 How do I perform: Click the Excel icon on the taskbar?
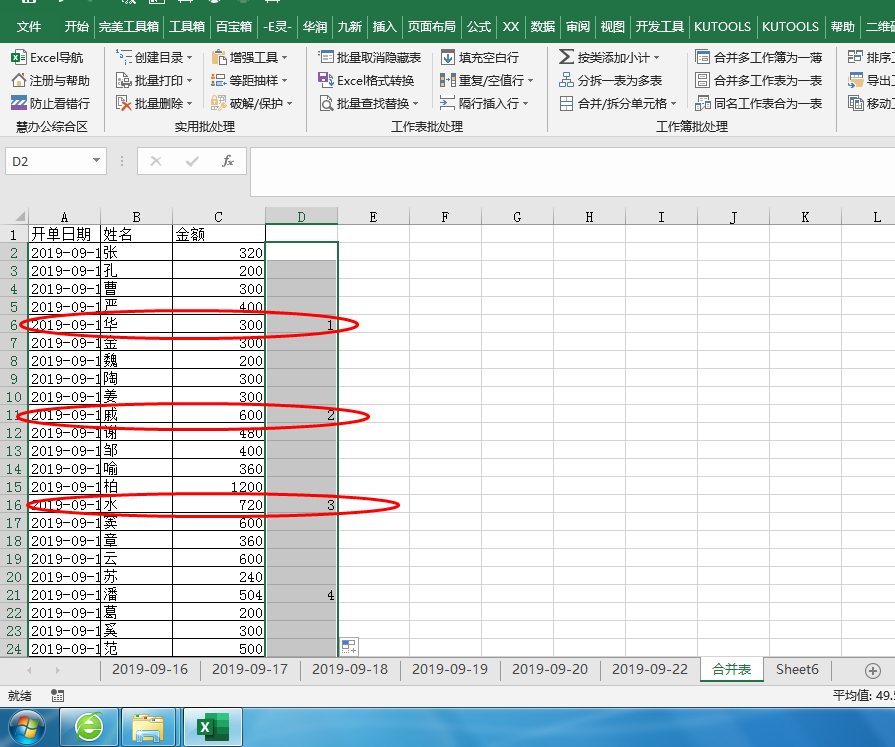click(212, 728)
